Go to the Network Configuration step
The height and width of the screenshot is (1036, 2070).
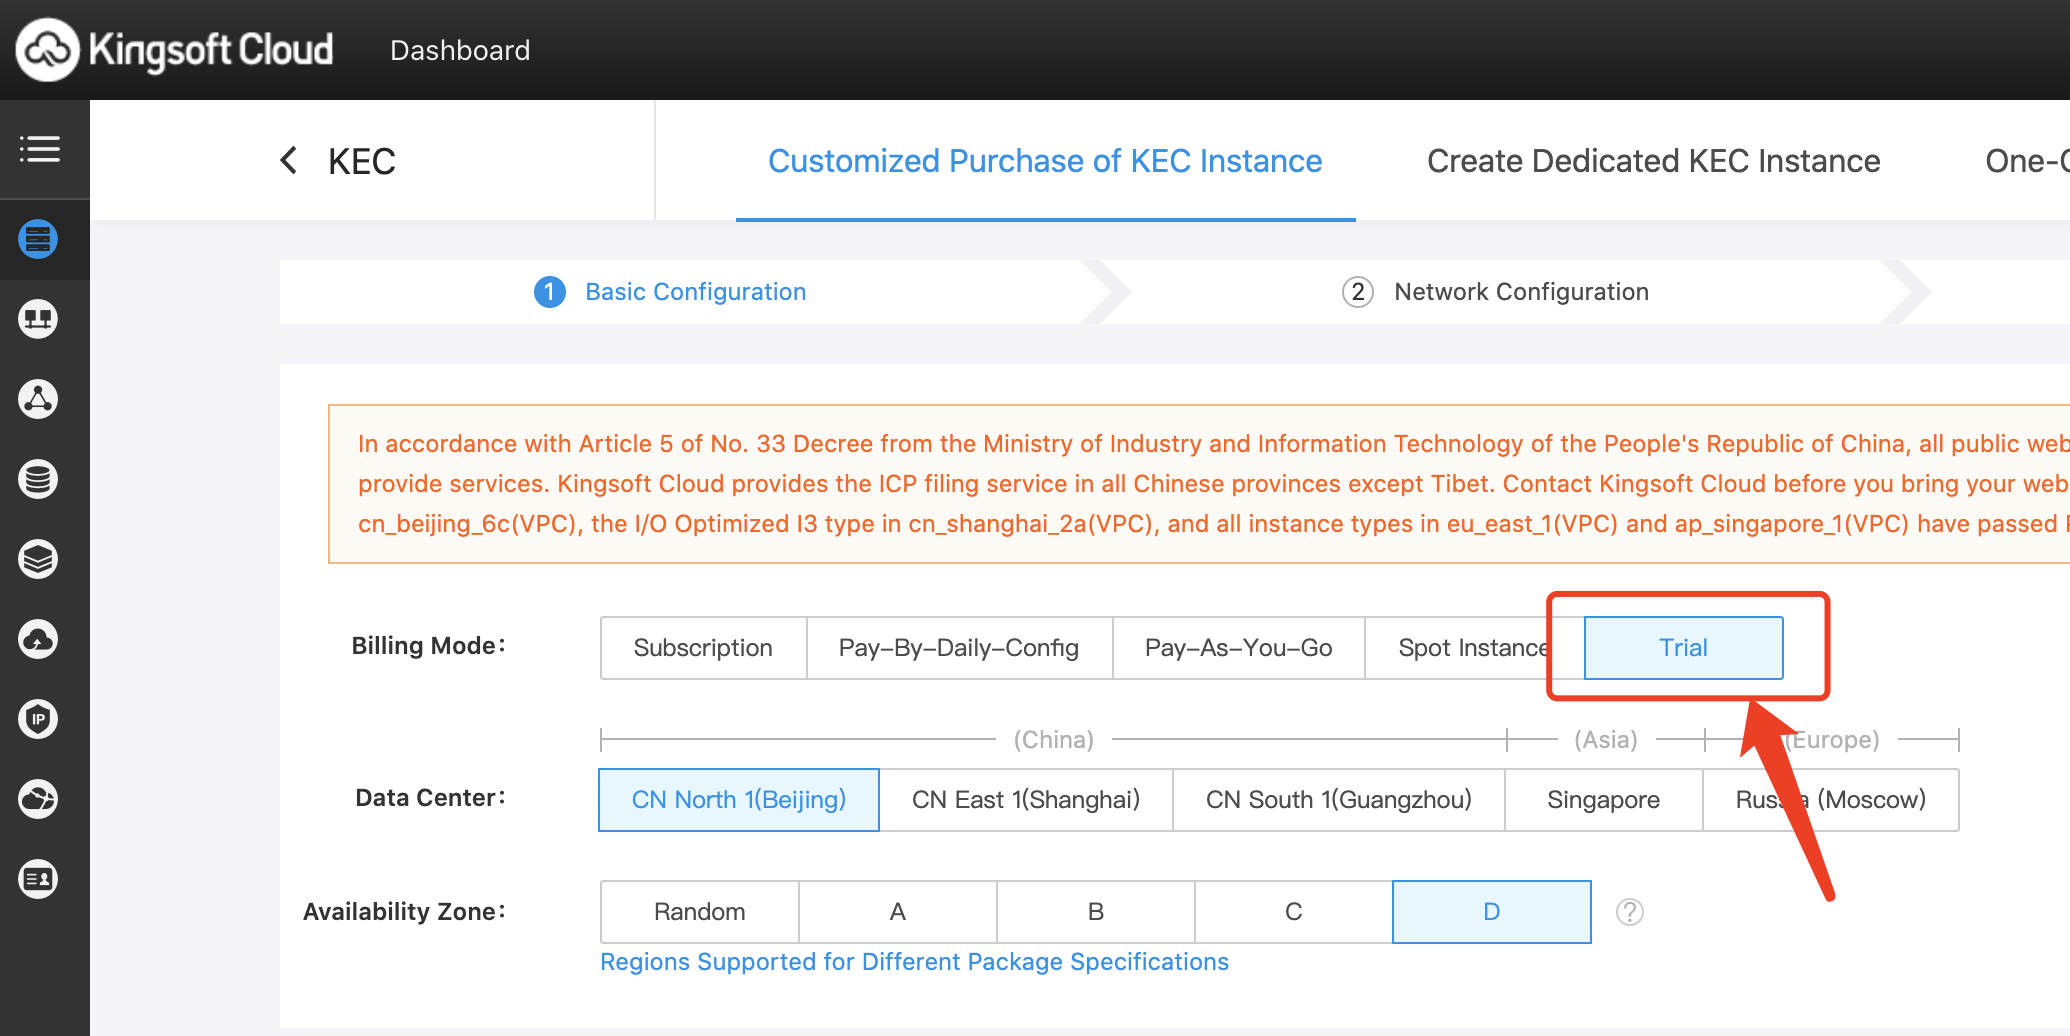[1521, 292]
